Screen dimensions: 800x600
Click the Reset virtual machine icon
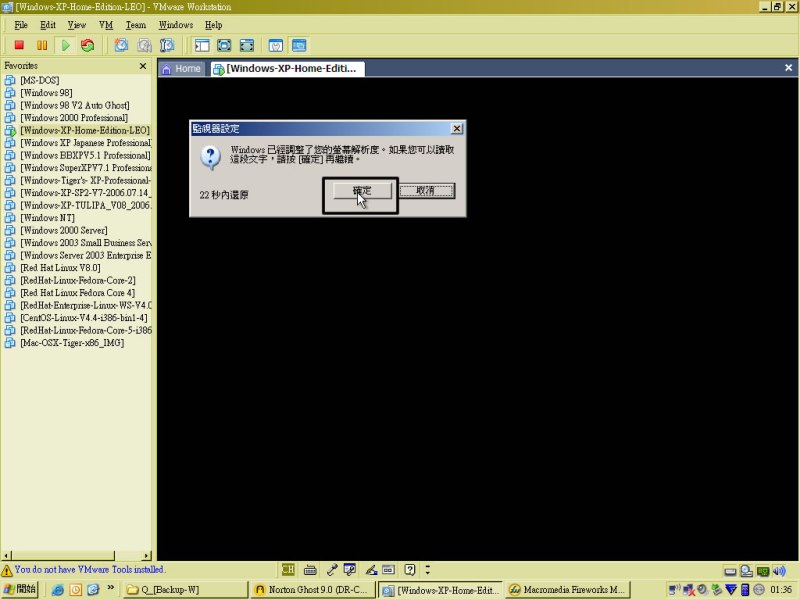88,45
